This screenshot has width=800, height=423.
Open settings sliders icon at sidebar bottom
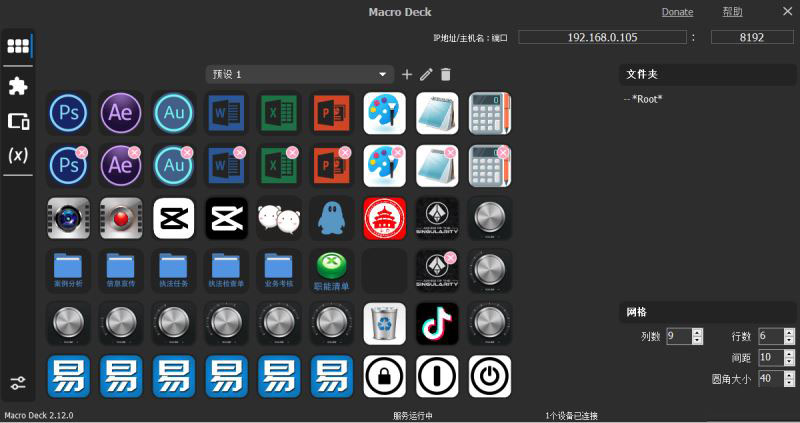point(18,383)
